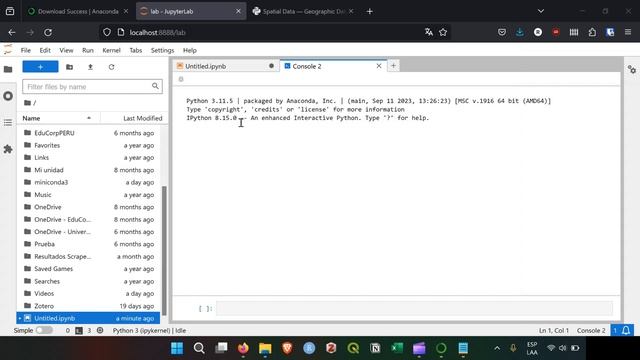640x360 pixels.
Task: Open Running Terminals and Kernels sidebar
Action: 8,96
